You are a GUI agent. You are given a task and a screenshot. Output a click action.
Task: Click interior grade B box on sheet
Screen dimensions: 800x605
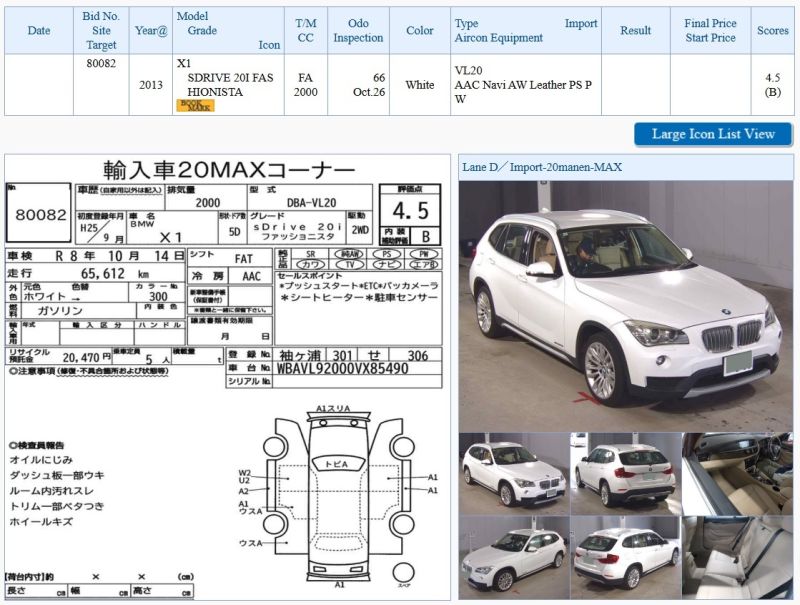[426, 236]
